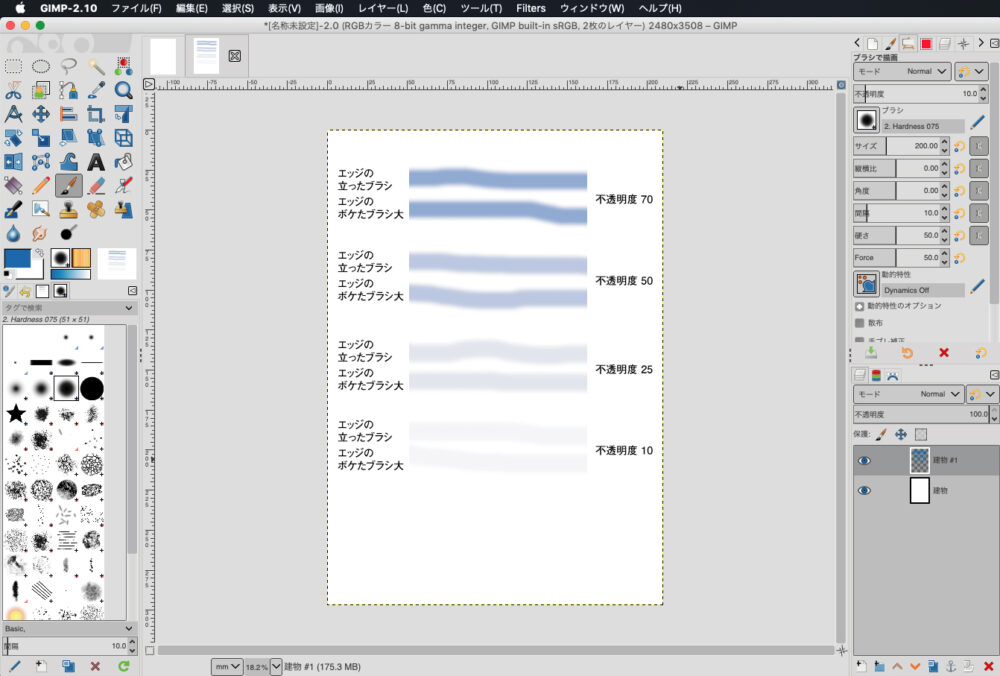Expand 動的特性のオプション section
The image size is (1000, 676).
point(860,305)
